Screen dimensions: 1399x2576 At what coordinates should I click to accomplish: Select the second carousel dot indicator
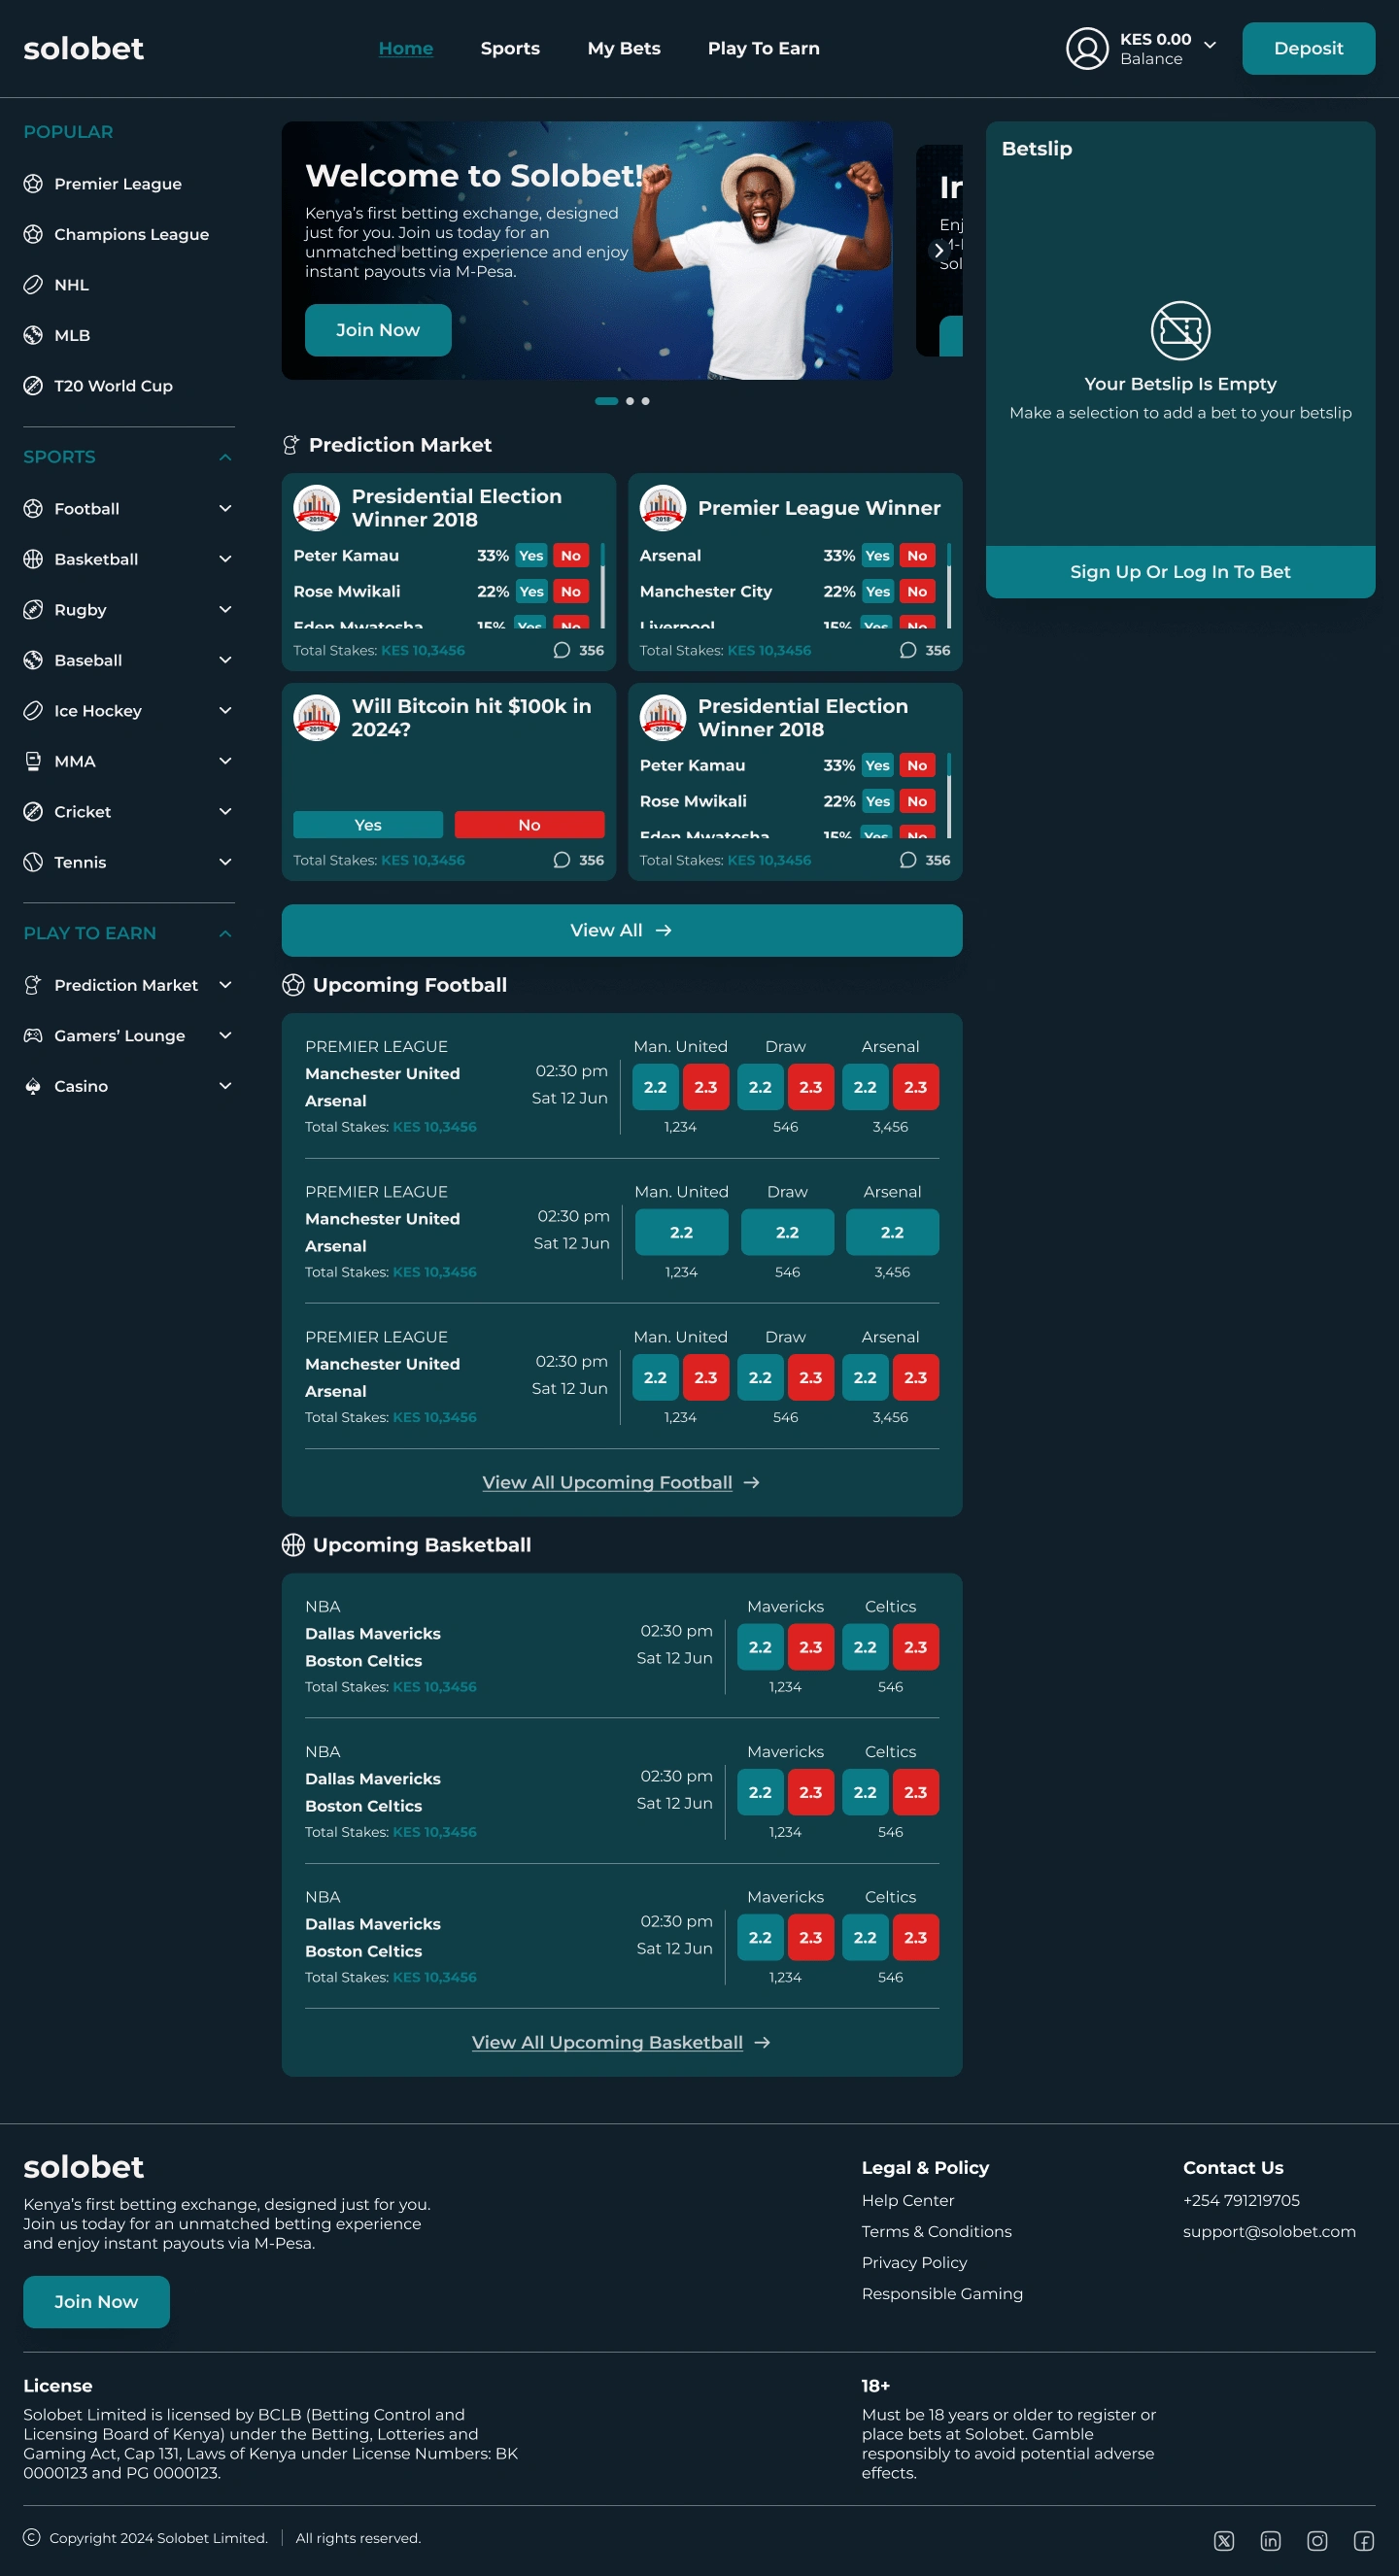tap(630, 401)
